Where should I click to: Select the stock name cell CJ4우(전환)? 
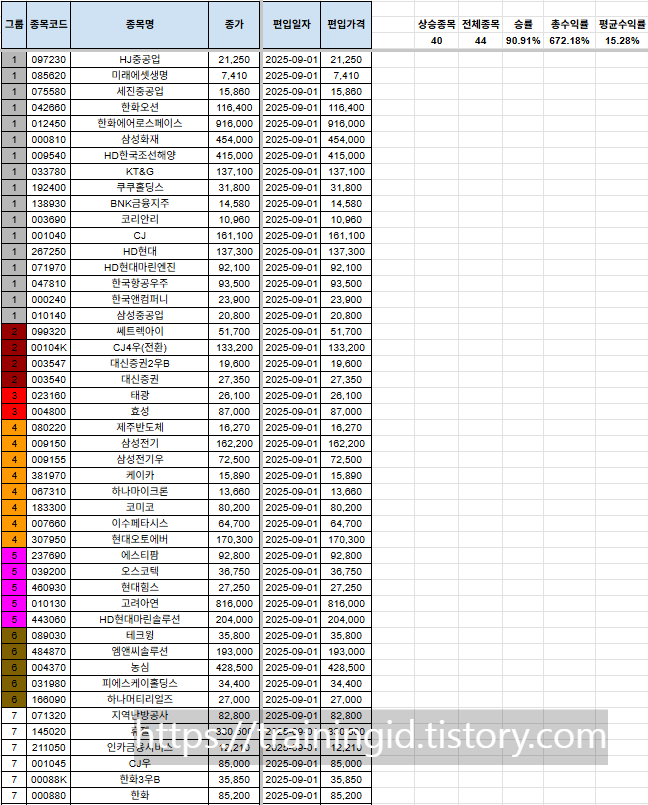140,348
